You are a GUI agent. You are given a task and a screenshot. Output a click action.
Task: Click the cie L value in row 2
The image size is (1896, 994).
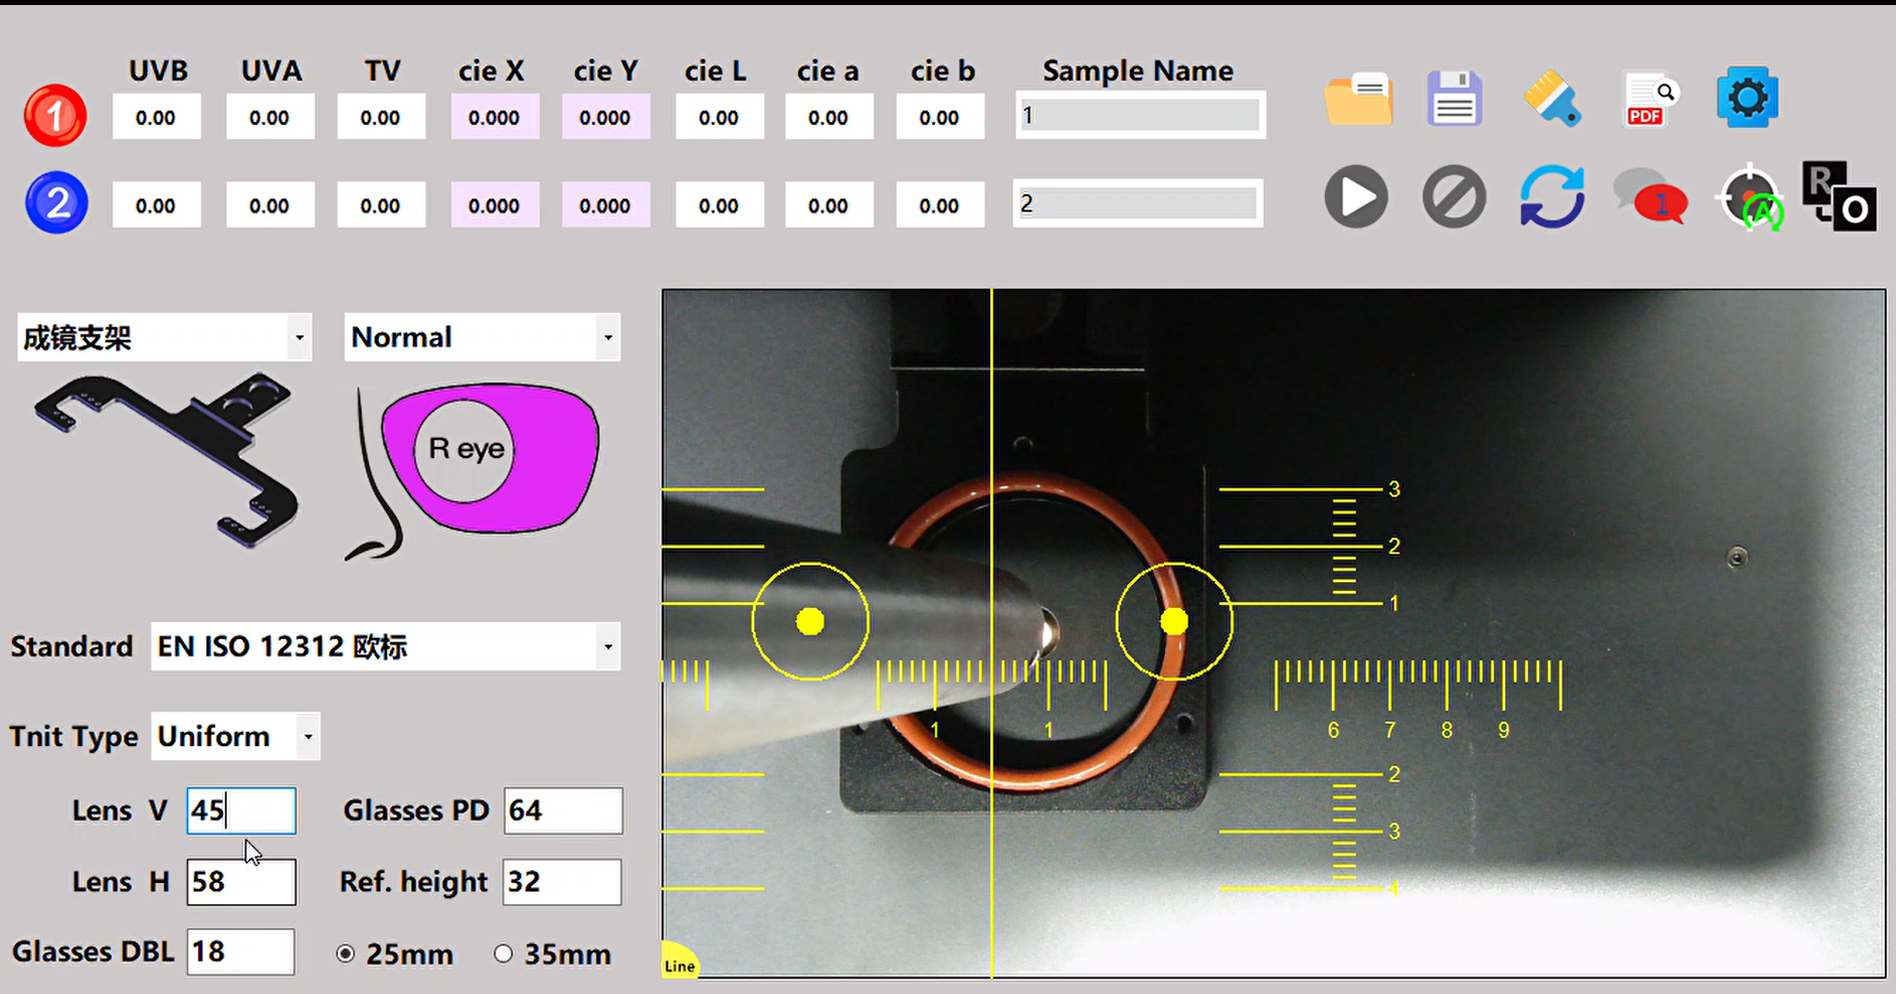tap(719, 205)
